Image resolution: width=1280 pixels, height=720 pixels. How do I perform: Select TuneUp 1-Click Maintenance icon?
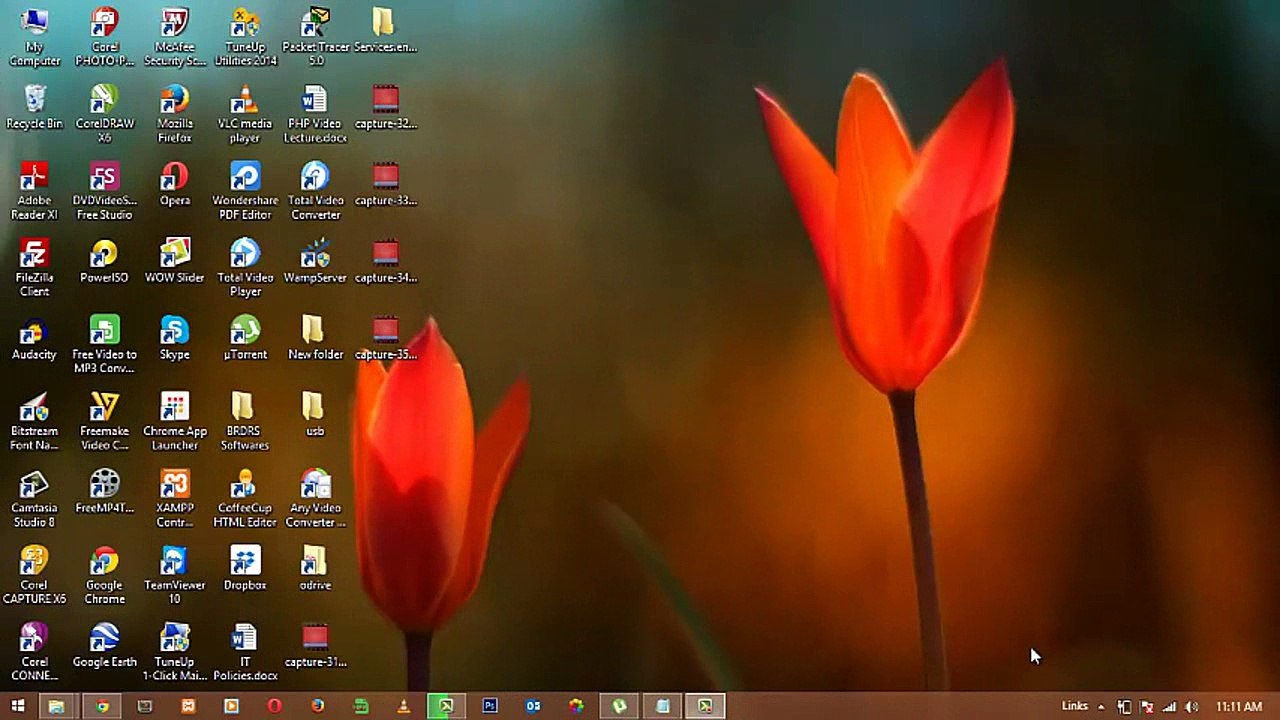[175, 653]
